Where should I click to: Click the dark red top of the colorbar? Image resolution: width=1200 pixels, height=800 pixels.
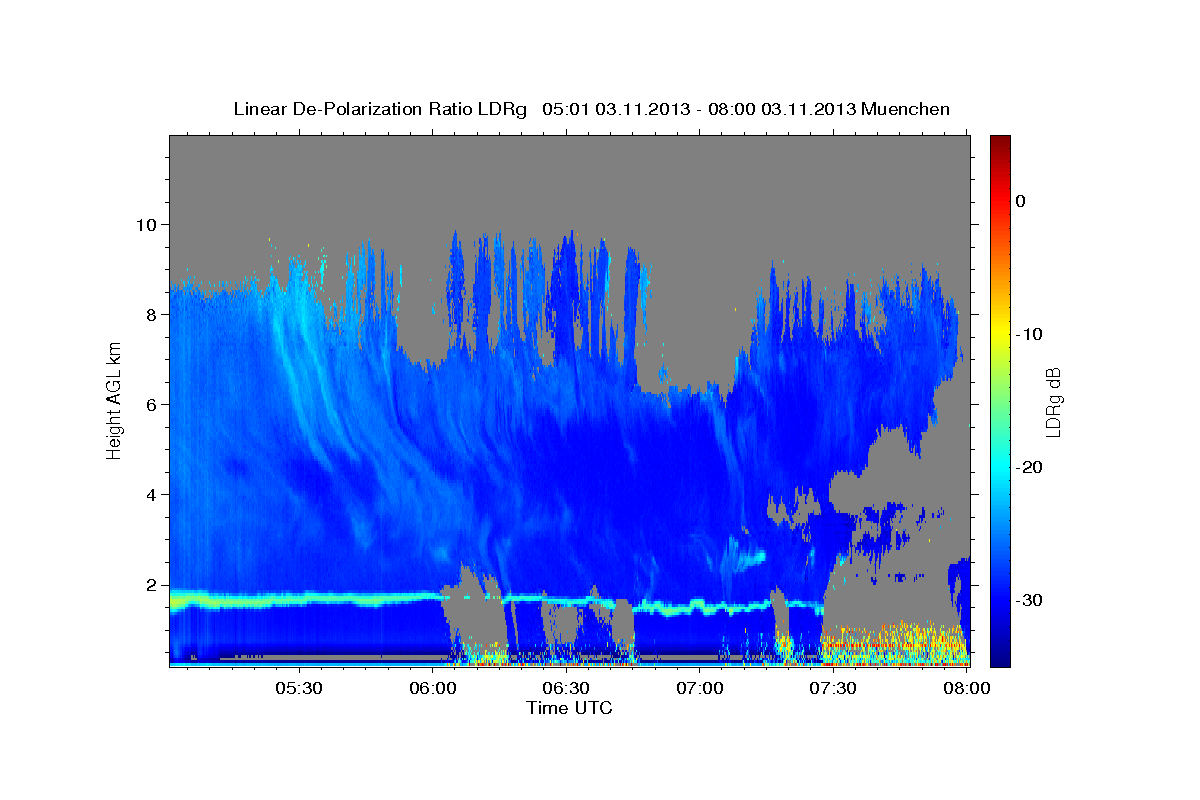pyautogui.click(x=1000, y=142)
